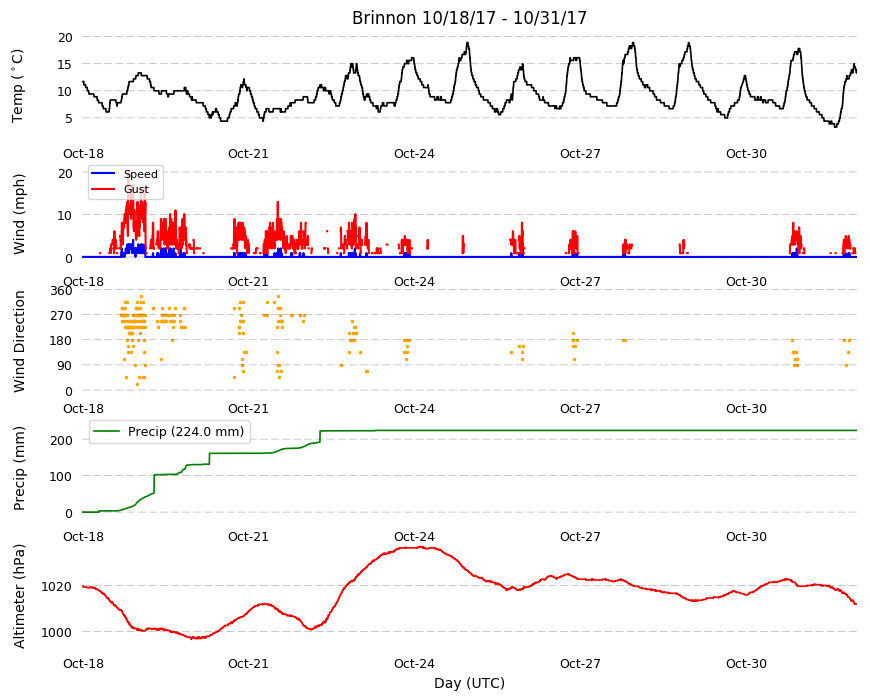Click the blue Speed legend line swatch

(x=103, y=174)
